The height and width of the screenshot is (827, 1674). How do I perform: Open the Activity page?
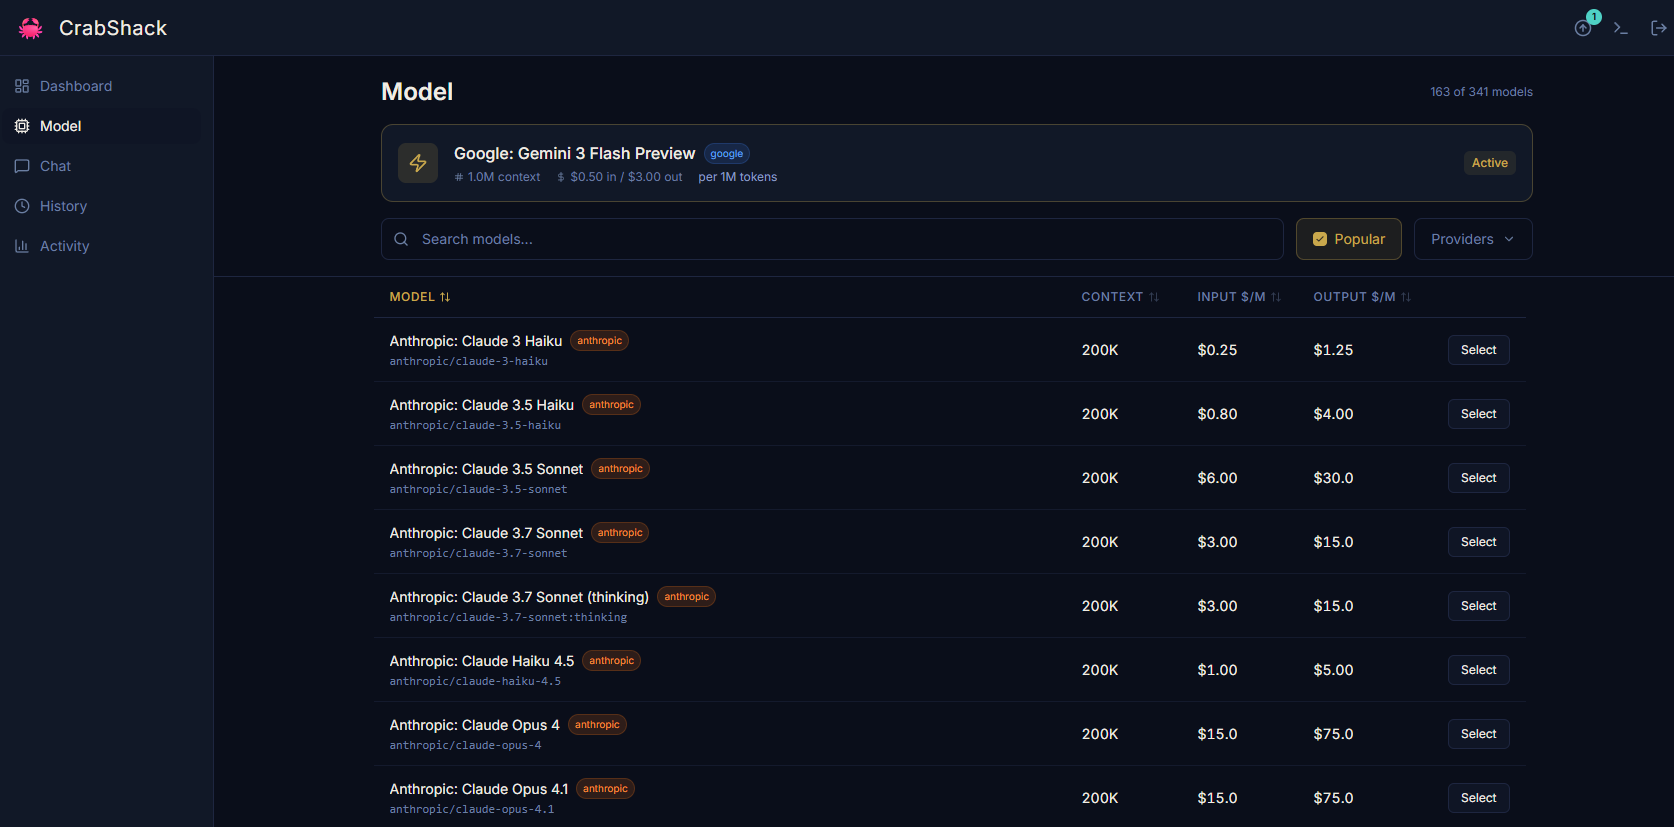(x=100, y=246)
